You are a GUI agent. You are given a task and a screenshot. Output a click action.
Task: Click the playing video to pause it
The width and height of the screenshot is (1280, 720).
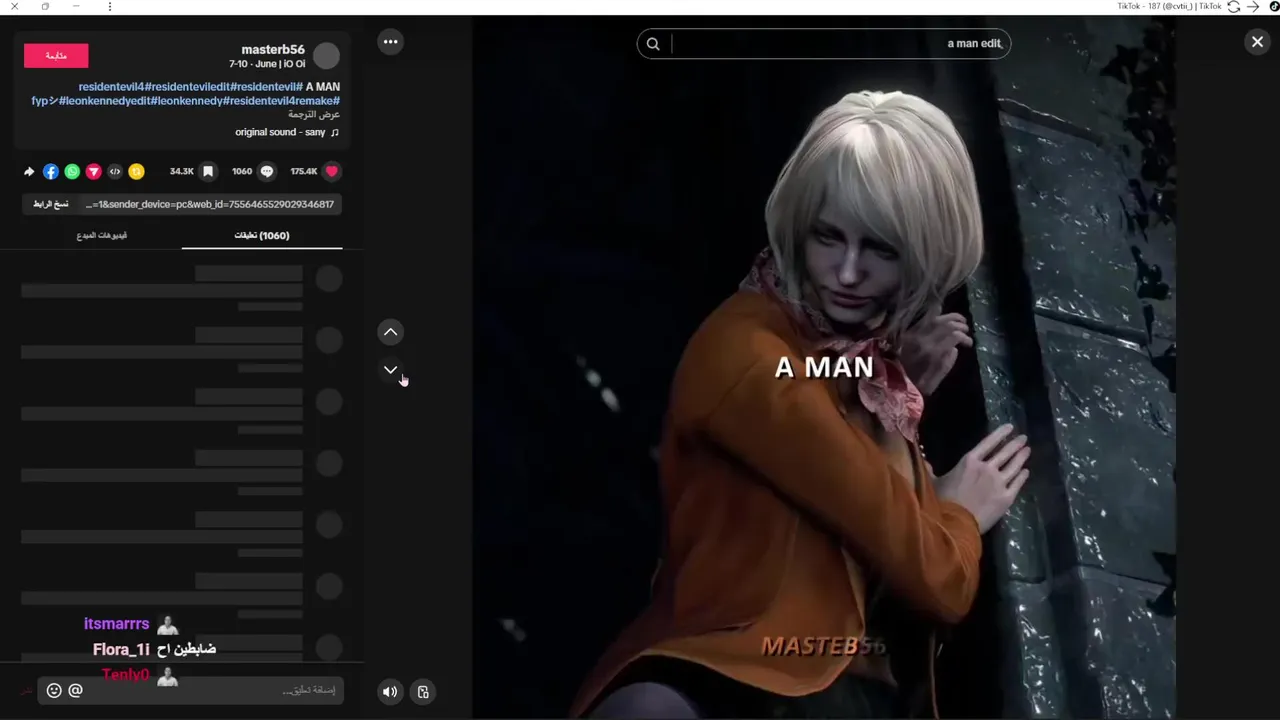pyautogui.click(x=824, y=367)
